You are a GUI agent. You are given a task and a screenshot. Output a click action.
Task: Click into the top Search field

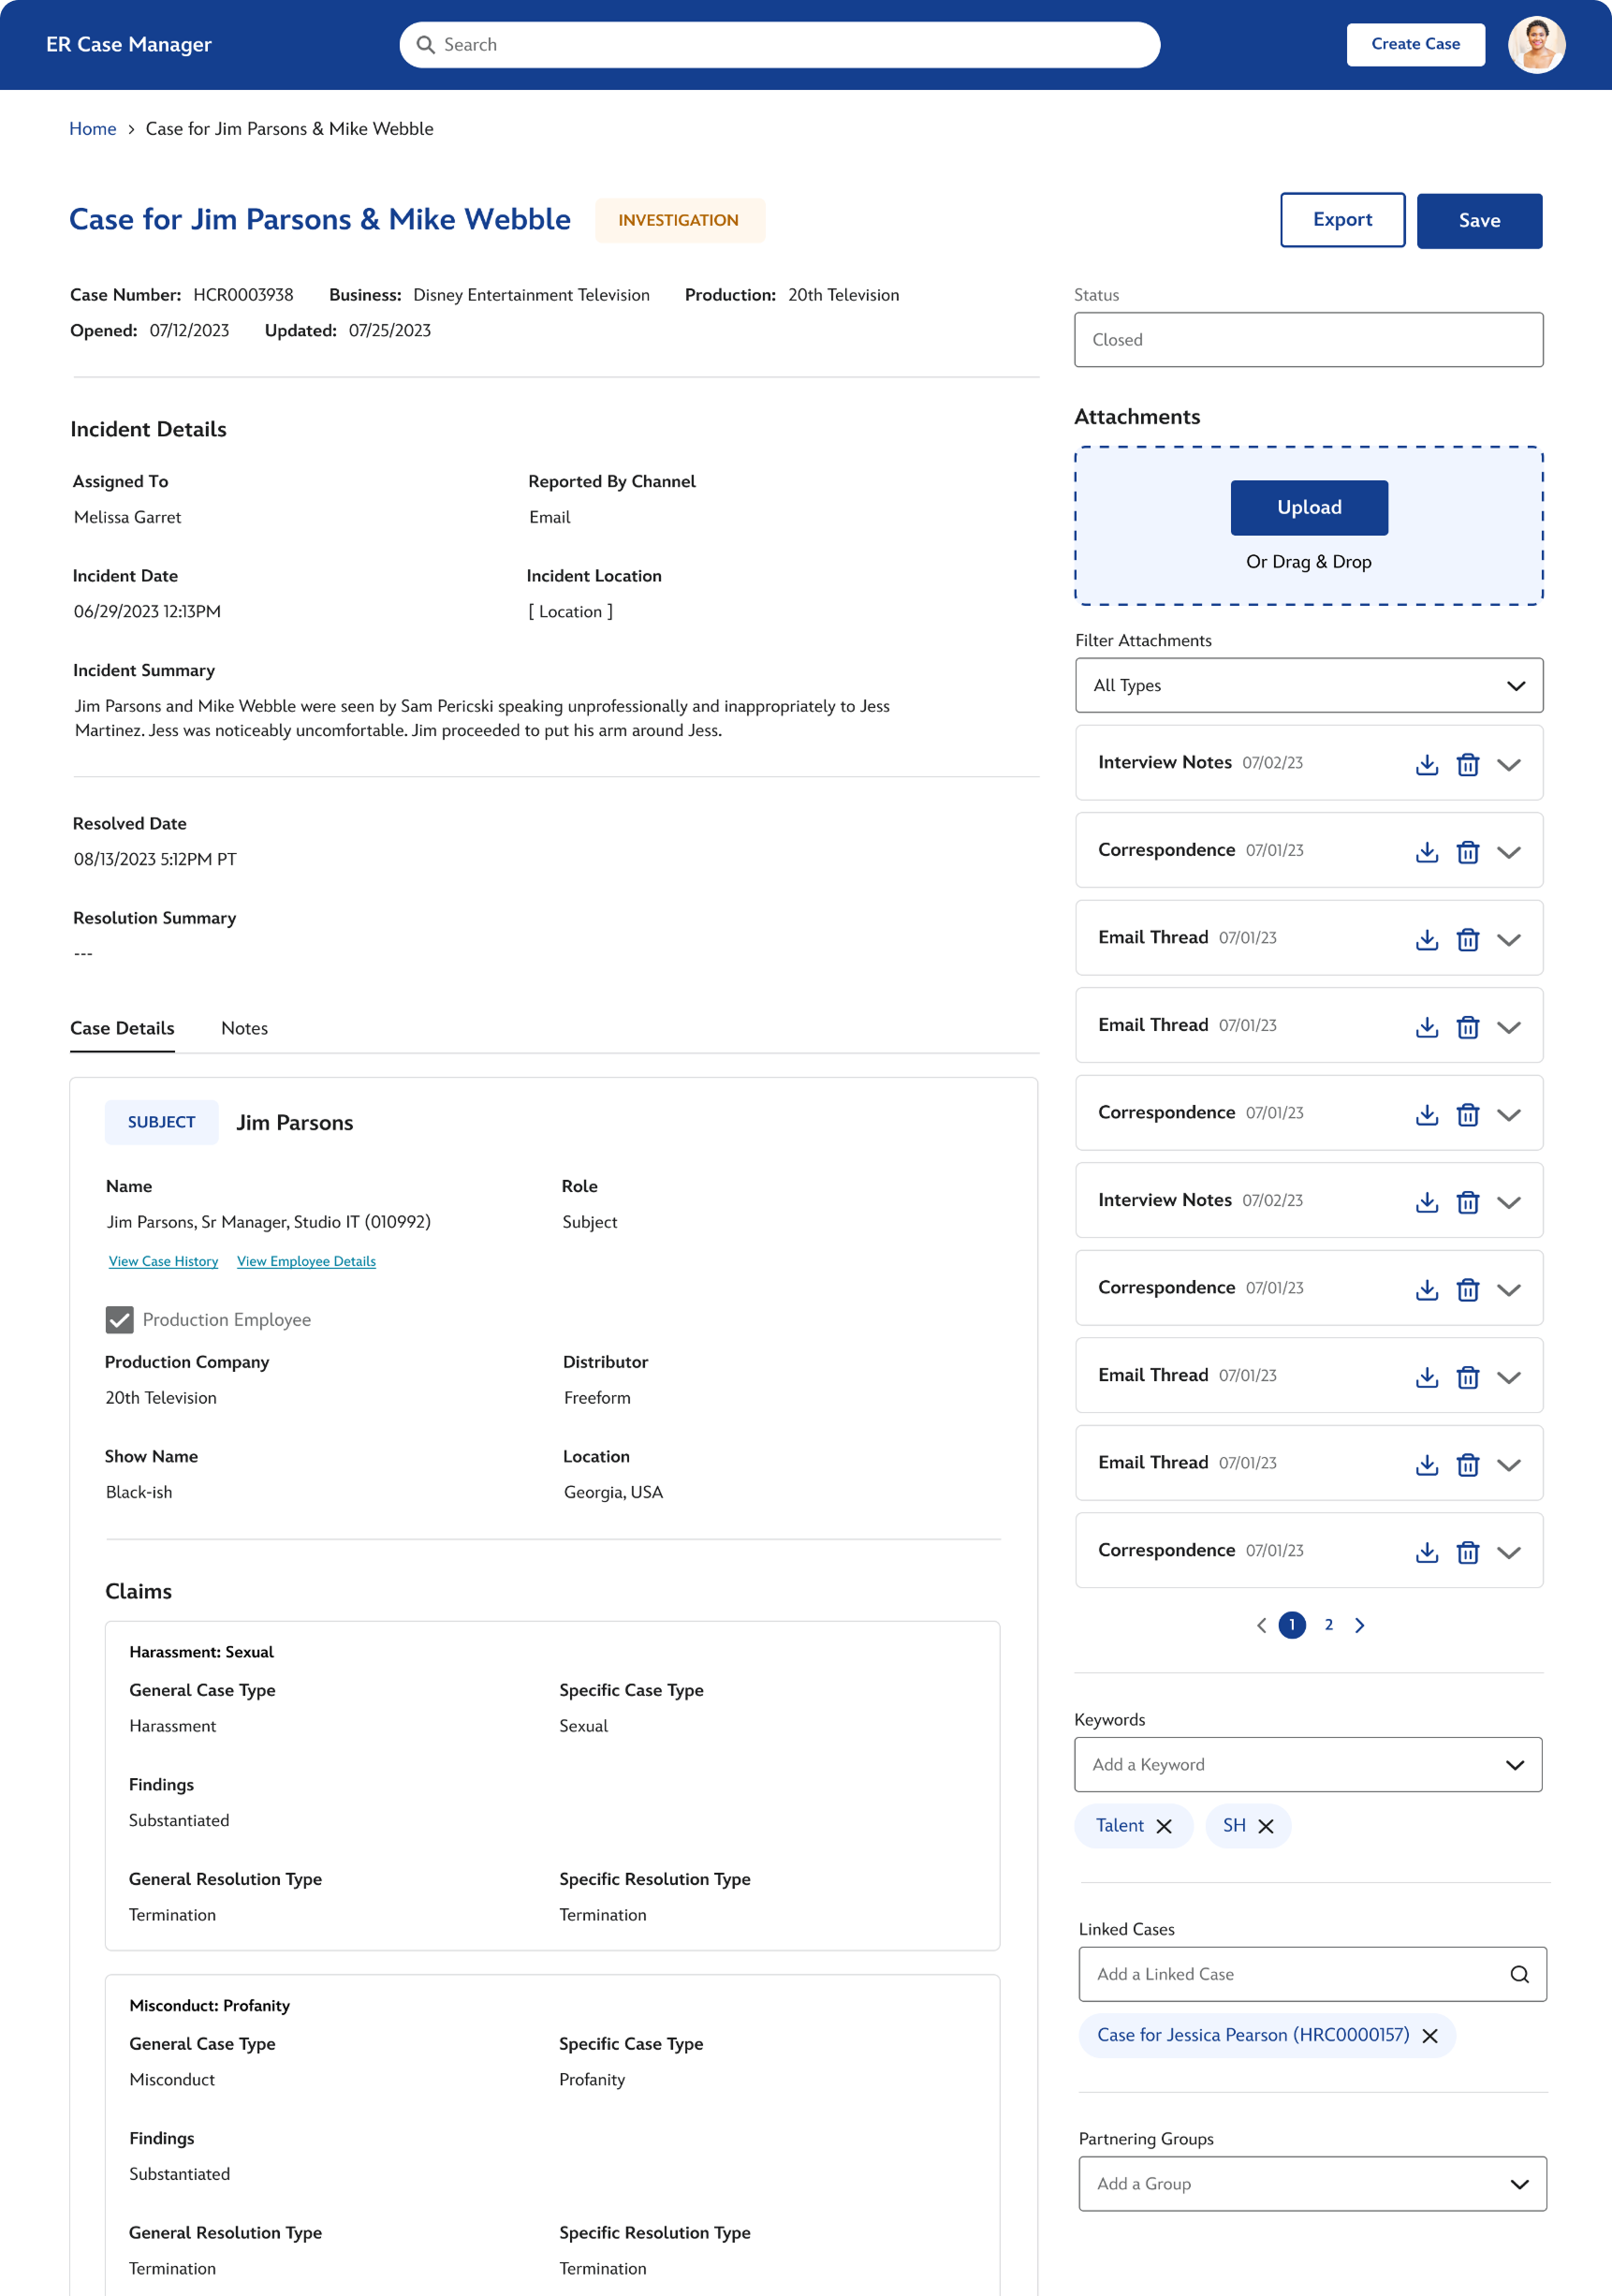780,45
